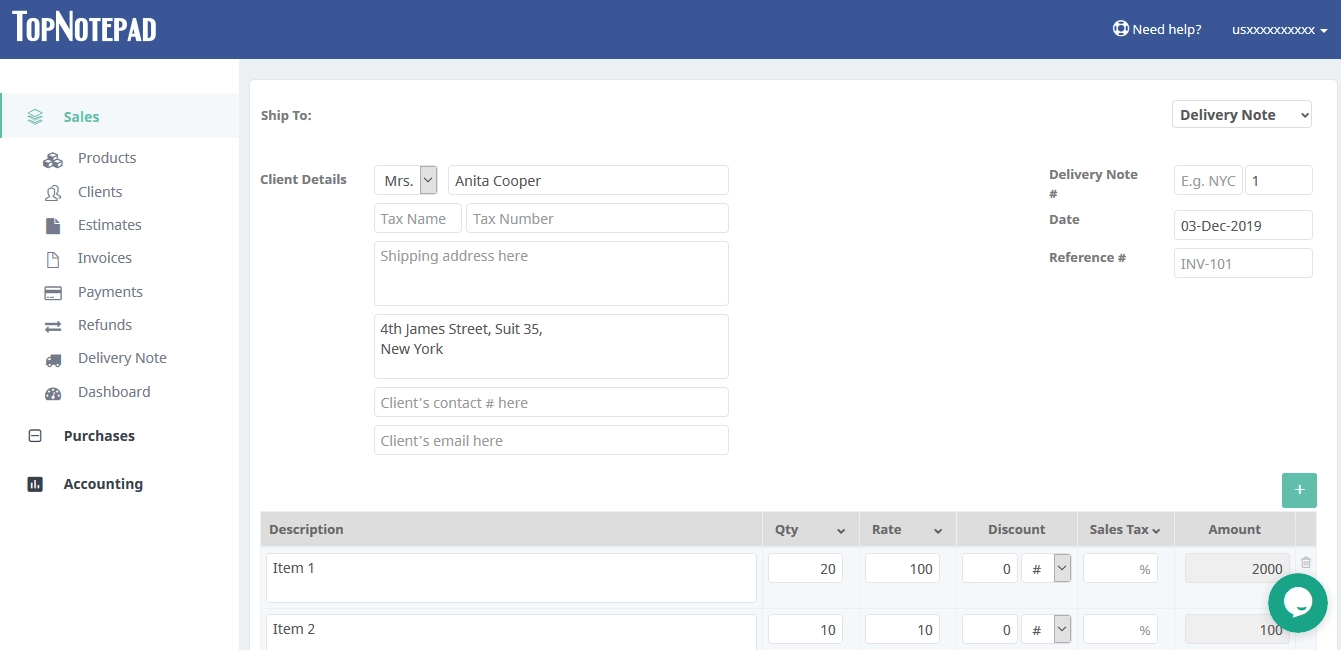Open Payments using the card icon
This screenshot has width=1341, height=650.
pyautogui.click(x=53, y=291)
